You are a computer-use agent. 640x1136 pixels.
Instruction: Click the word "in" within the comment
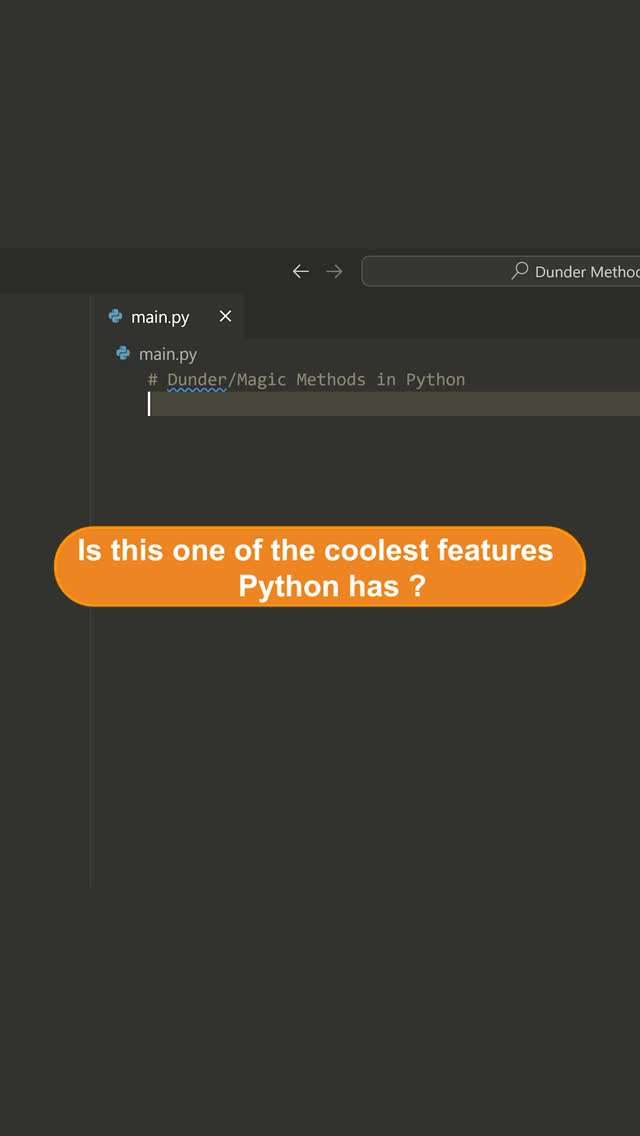(x=386, y=380)
